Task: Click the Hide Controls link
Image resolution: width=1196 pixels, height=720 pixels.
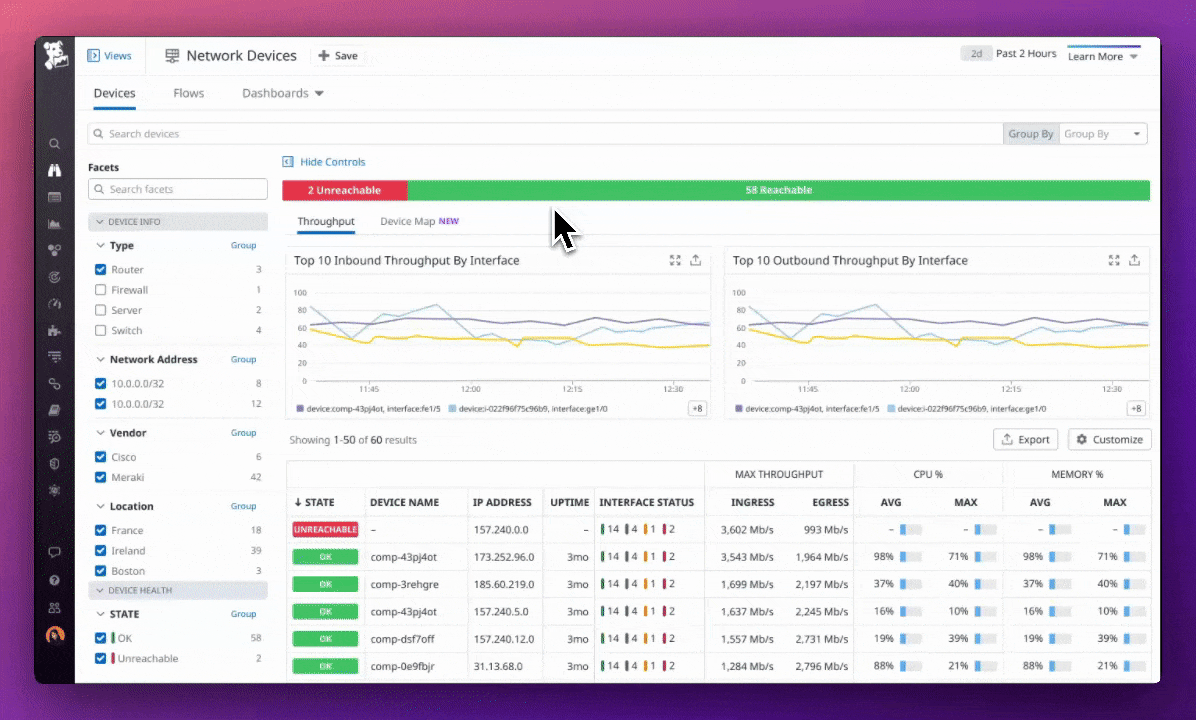Action: pos(333,162)
